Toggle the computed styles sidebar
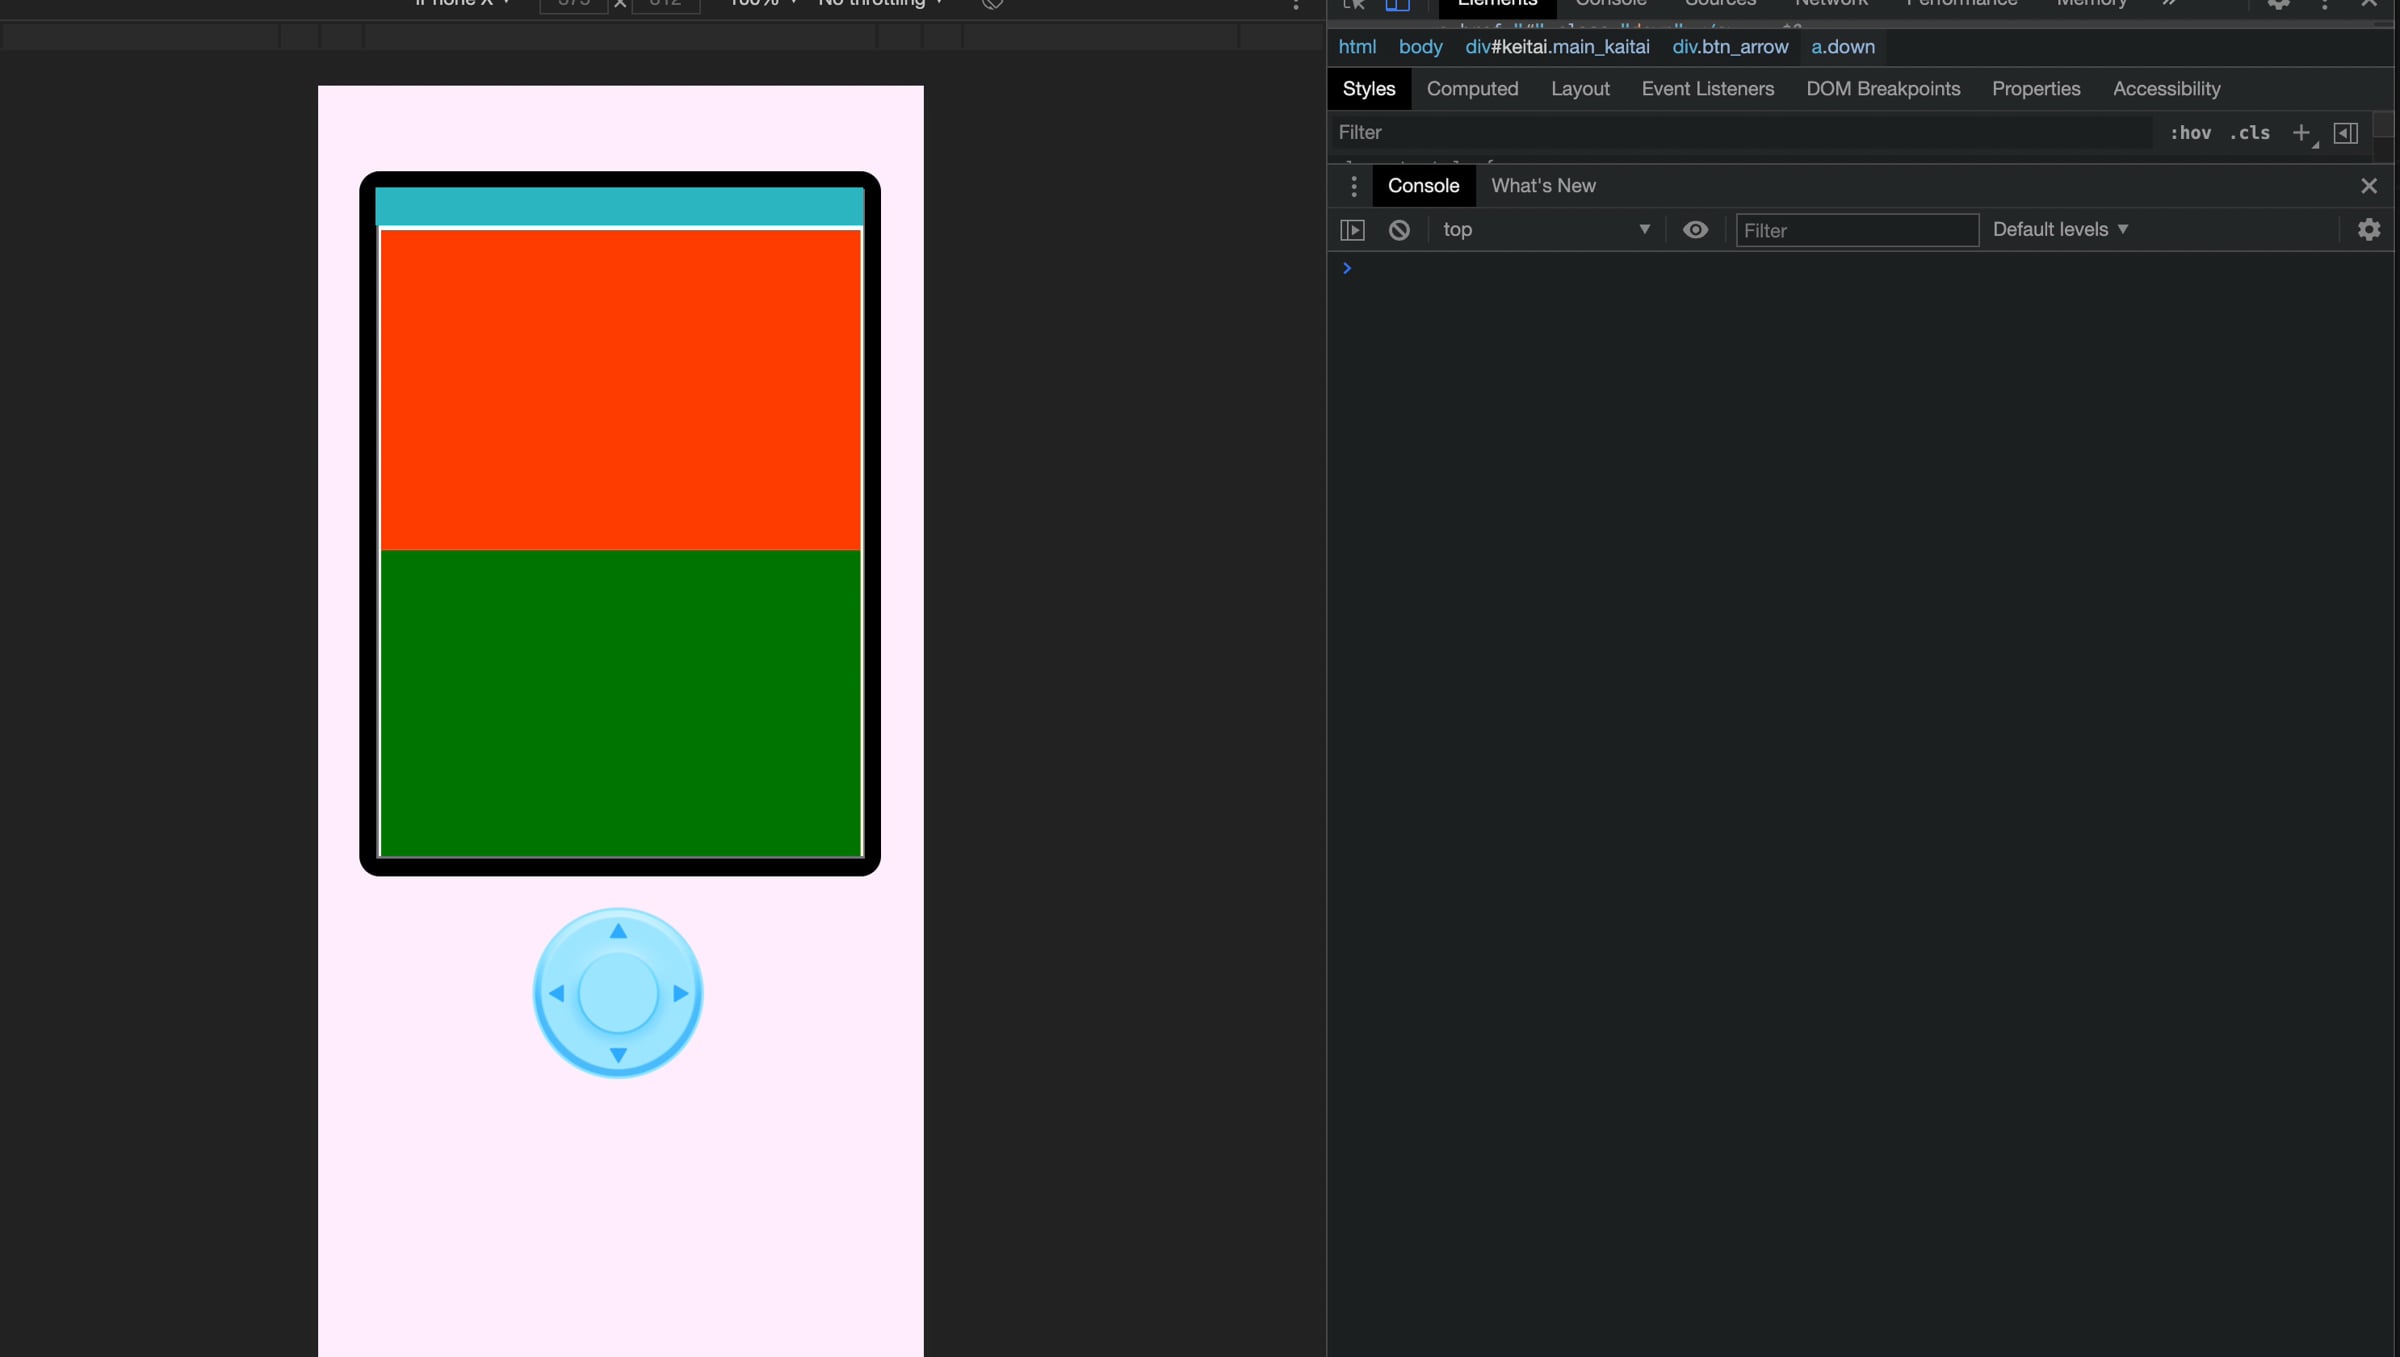This screenshot has width=2400, height=1357. click(x=2345, y=133)
